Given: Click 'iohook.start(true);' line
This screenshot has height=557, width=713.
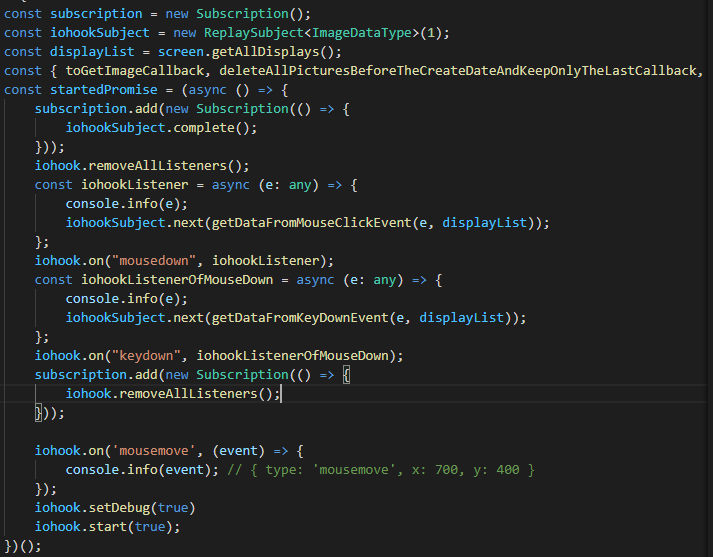Looking at the screenshot, I should click(x=108, y=527).
